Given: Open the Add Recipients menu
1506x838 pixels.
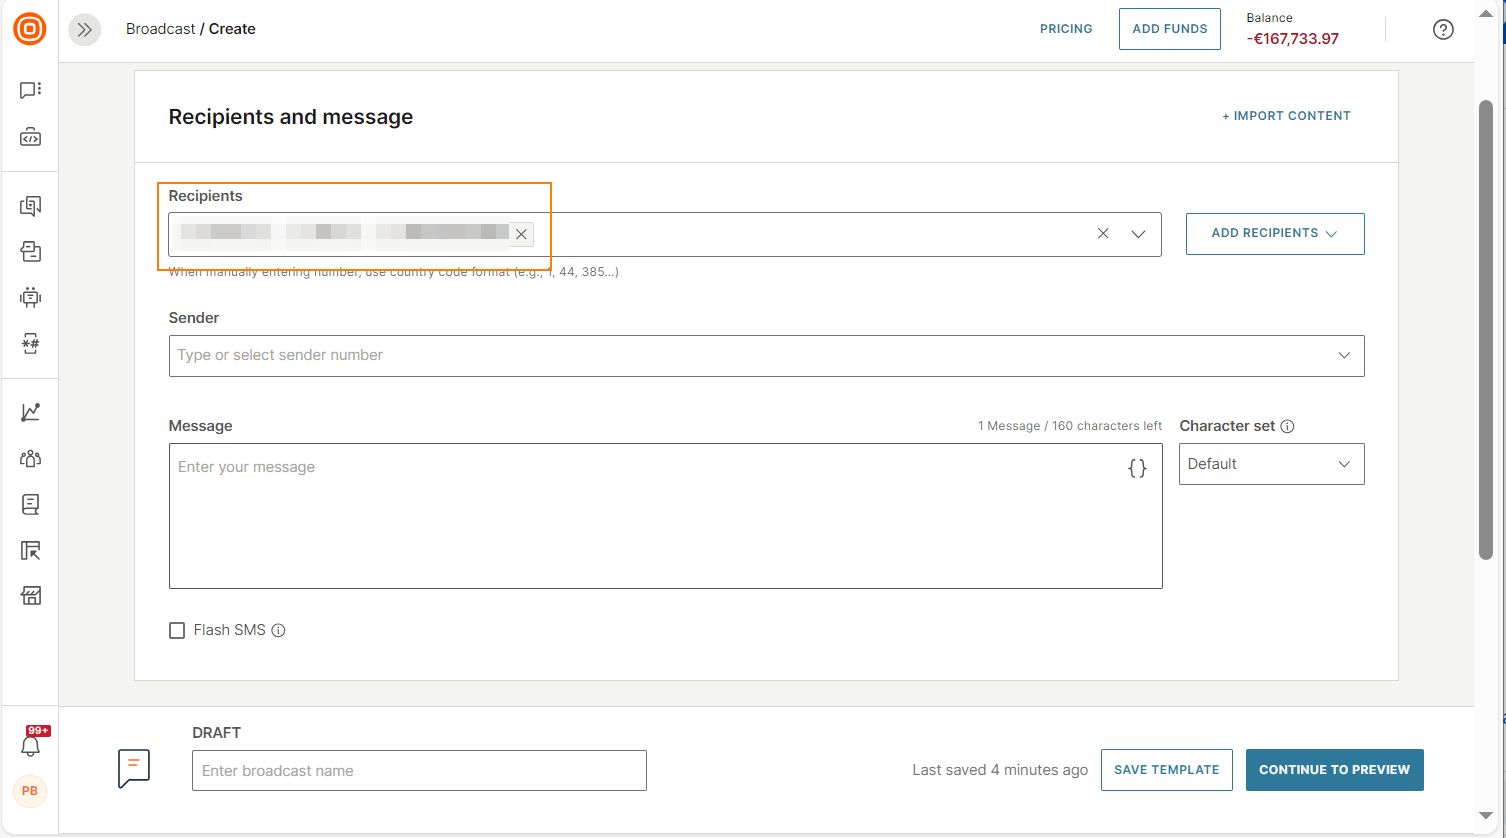Looking at the screenshot, I should click(x=1274, y=234).
